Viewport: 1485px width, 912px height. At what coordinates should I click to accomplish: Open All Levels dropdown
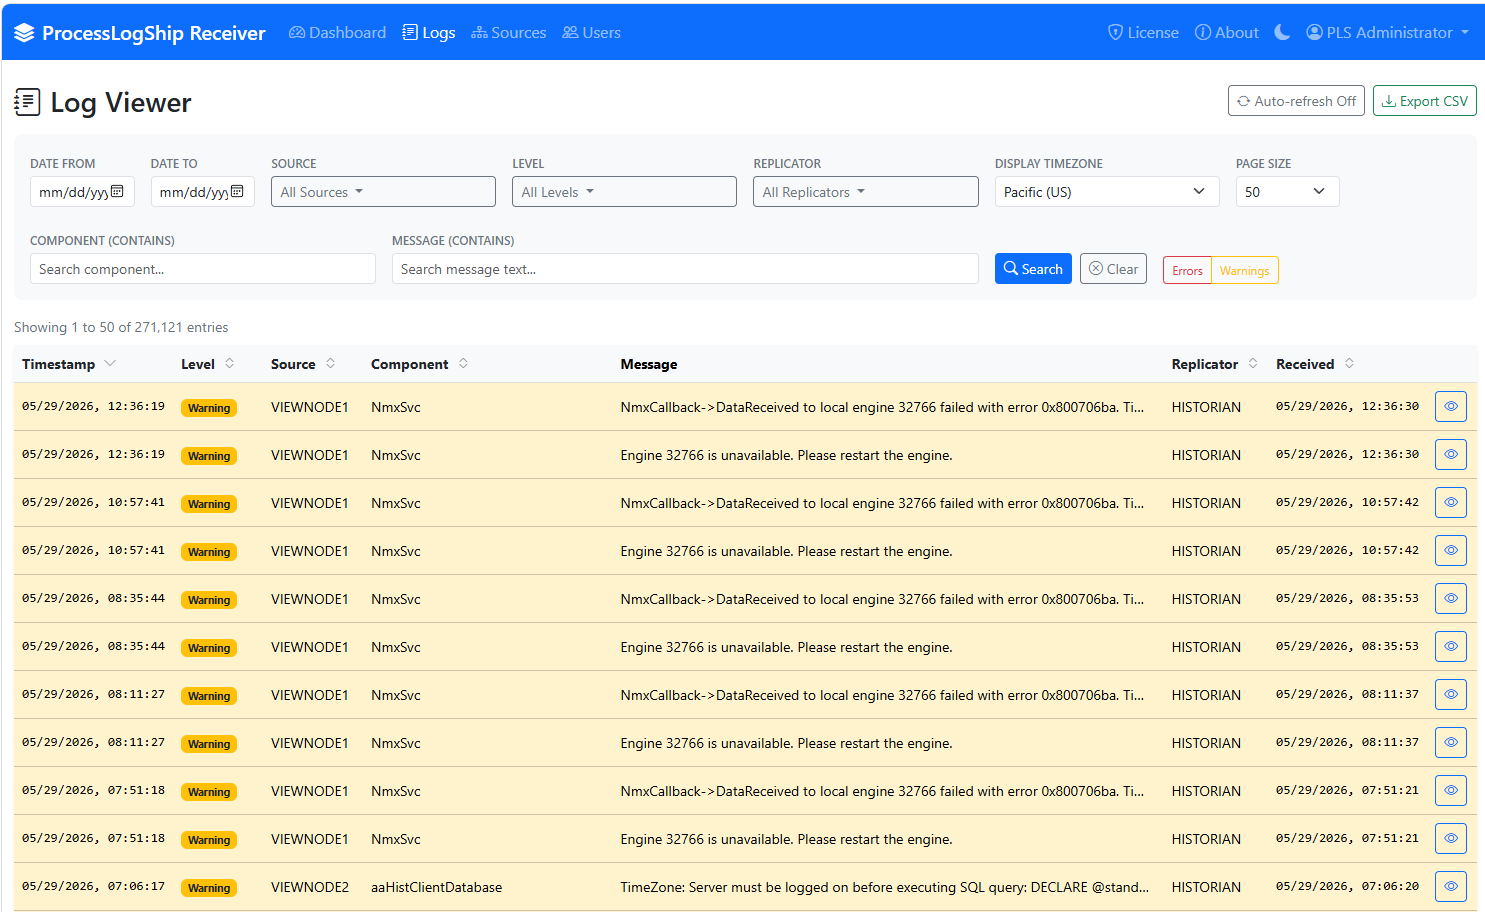pos(624,192)
